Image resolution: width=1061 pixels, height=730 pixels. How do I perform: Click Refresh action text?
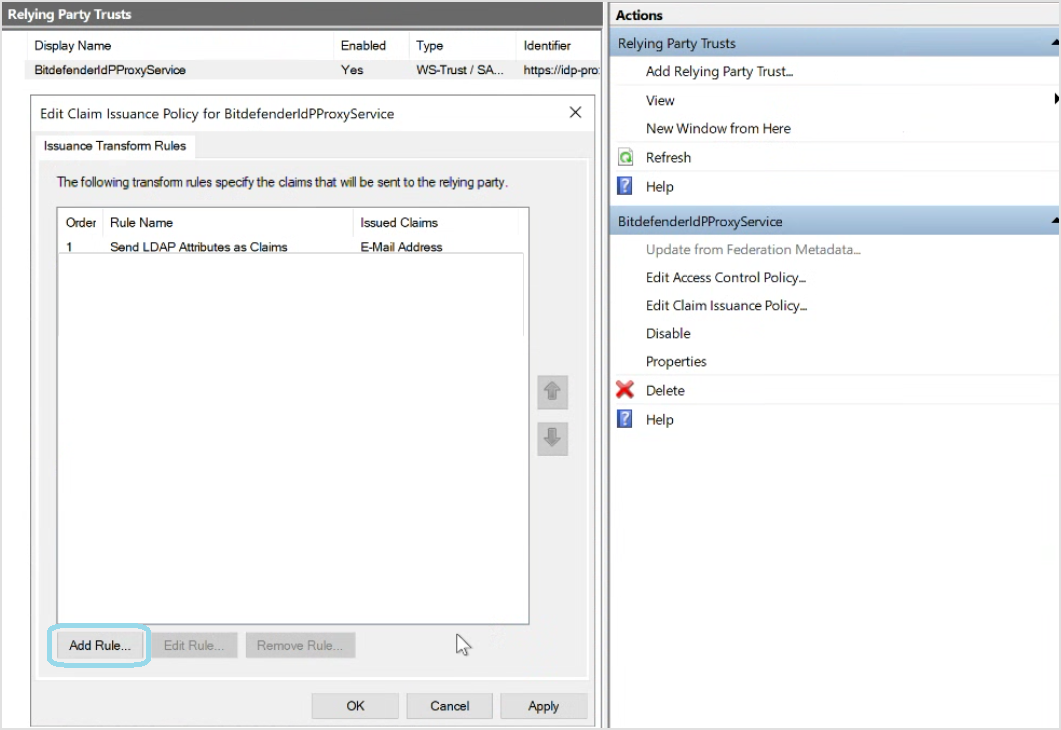tap(669, 158)
